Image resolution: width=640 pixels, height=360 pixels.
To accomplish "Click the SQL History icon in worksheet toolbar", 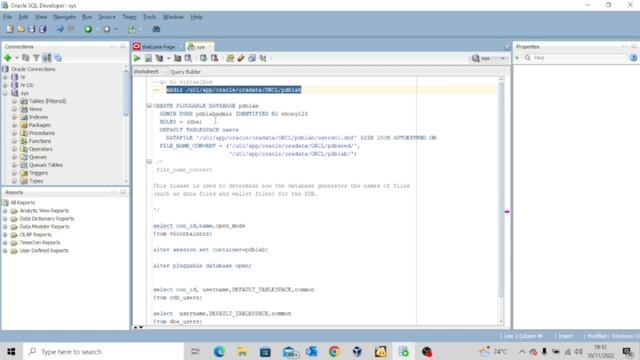I will (252, 58).
